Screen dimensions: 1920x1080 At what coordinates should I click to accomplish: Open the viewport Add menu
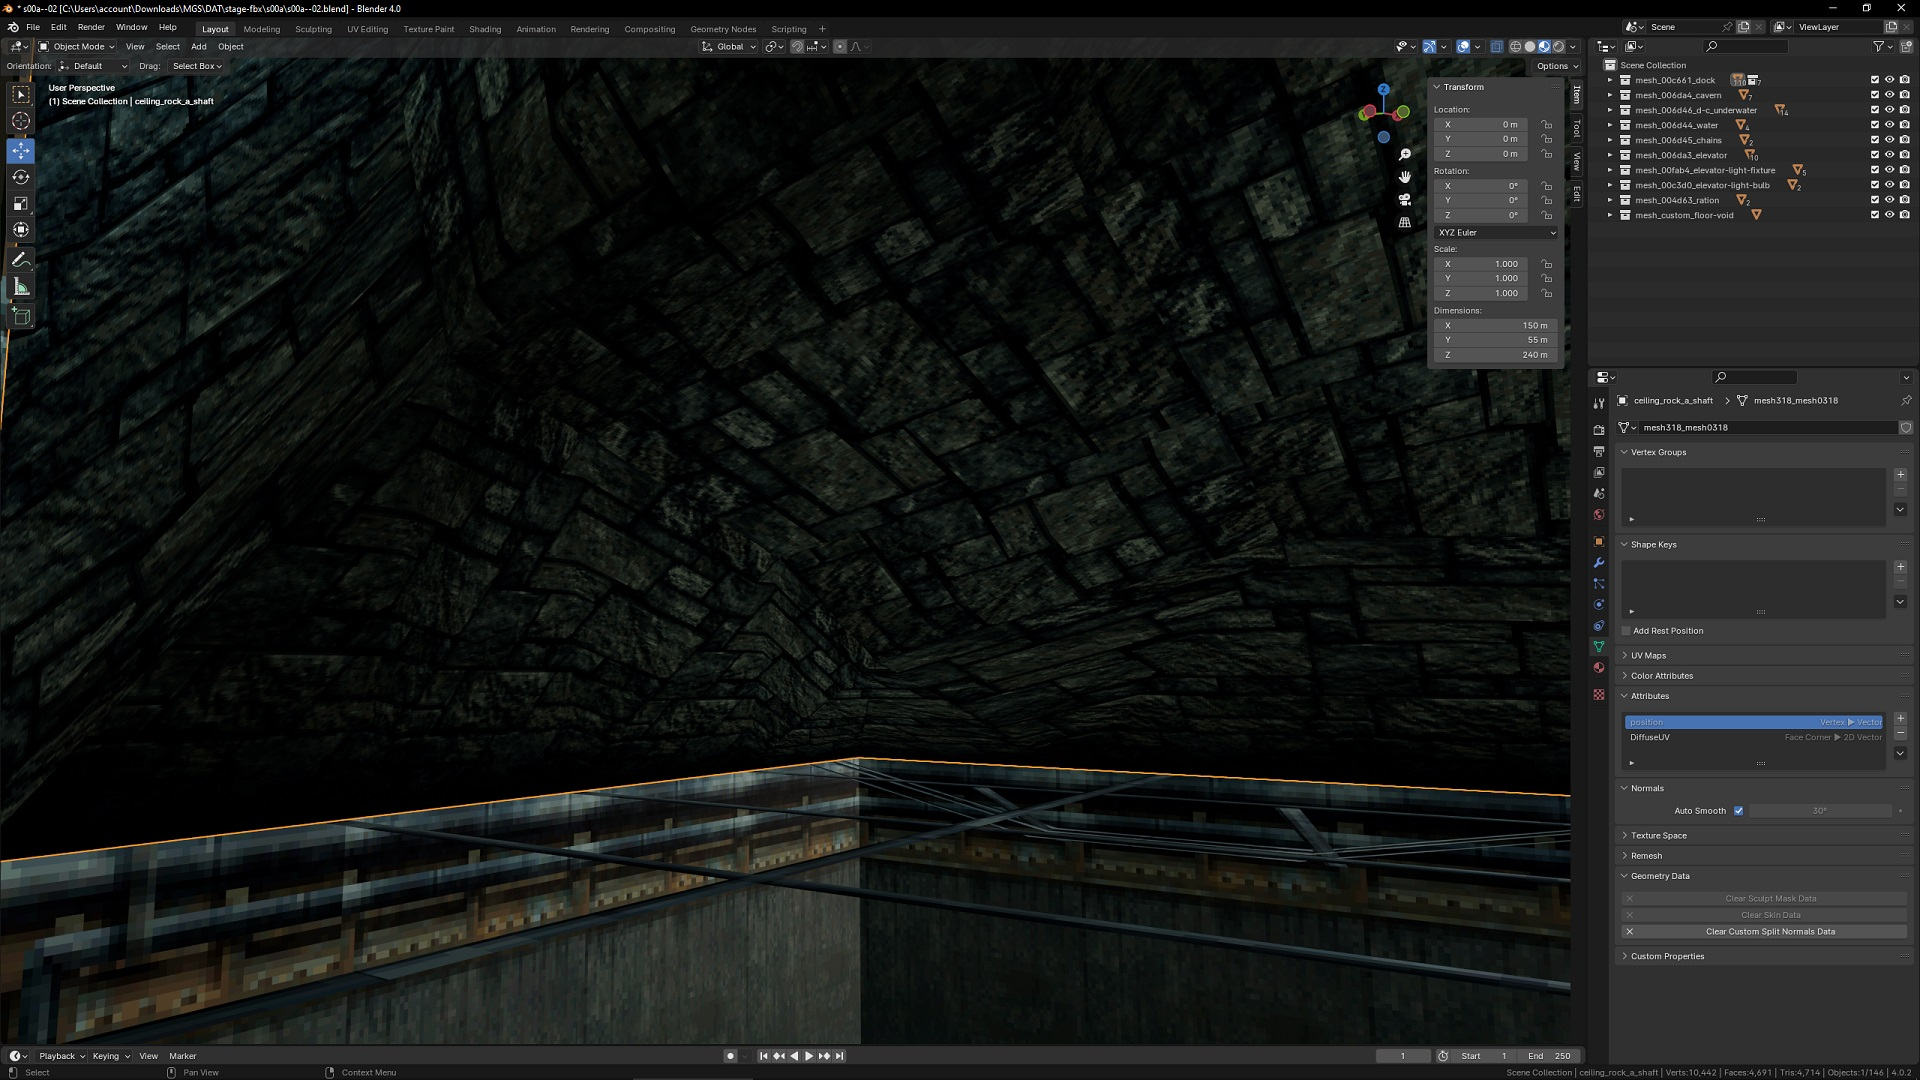coord(199,46)
